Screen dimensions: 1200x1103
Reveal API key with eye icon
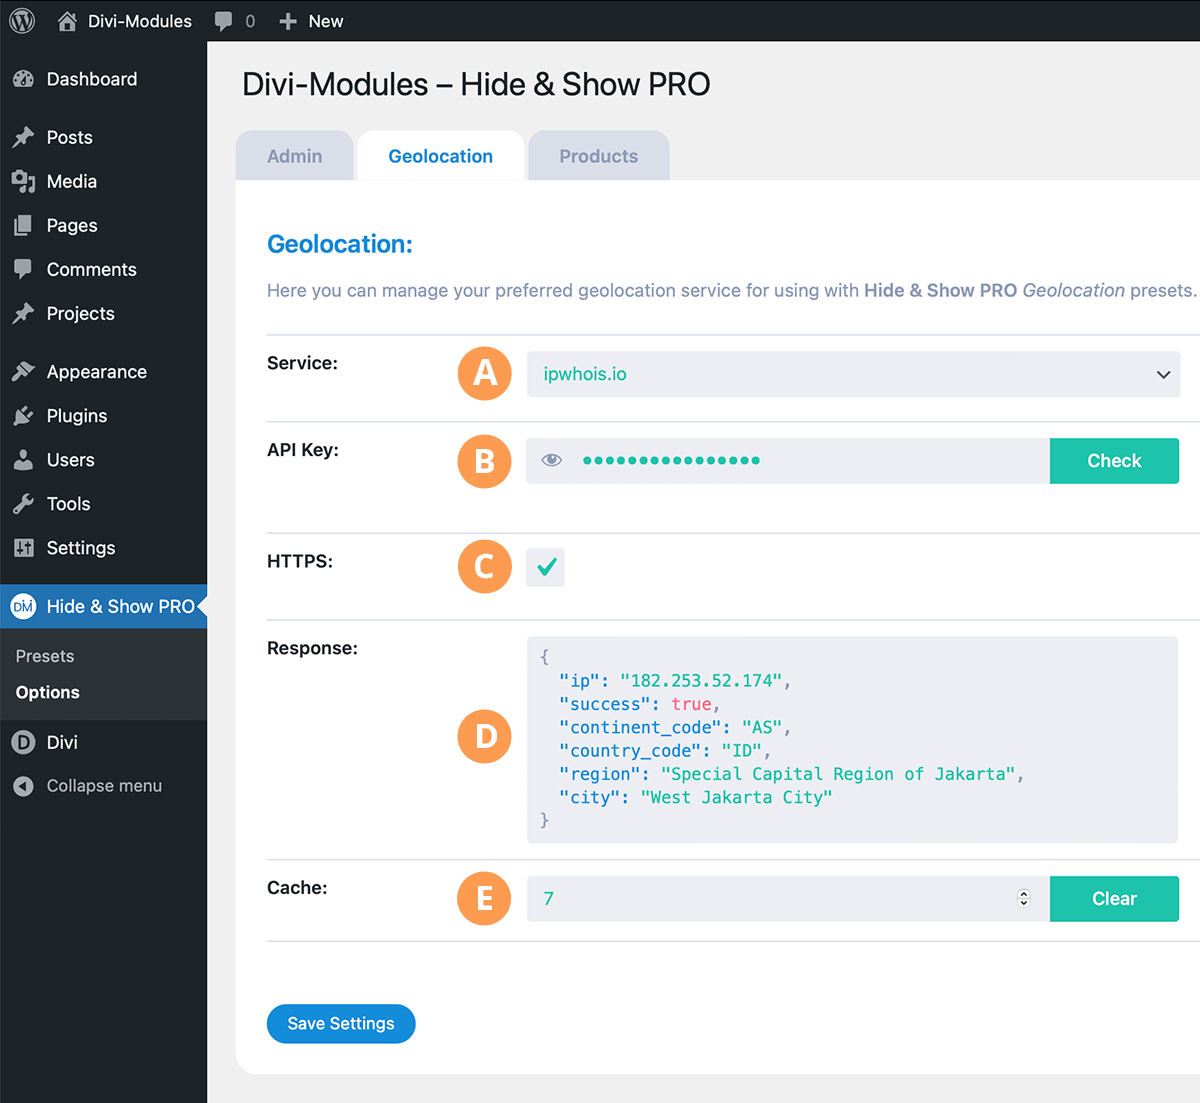click(551, 460)
